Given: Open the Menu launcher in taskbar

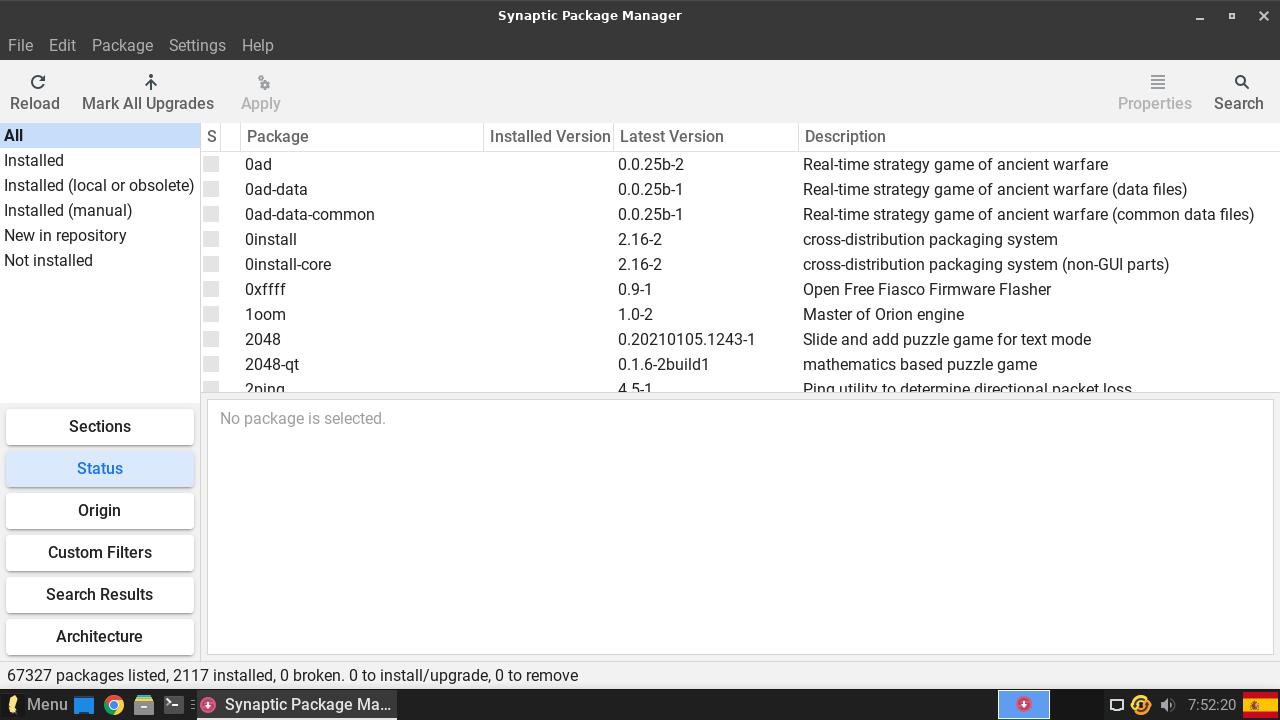Looking at the screenshot, I should pos(36,704).
